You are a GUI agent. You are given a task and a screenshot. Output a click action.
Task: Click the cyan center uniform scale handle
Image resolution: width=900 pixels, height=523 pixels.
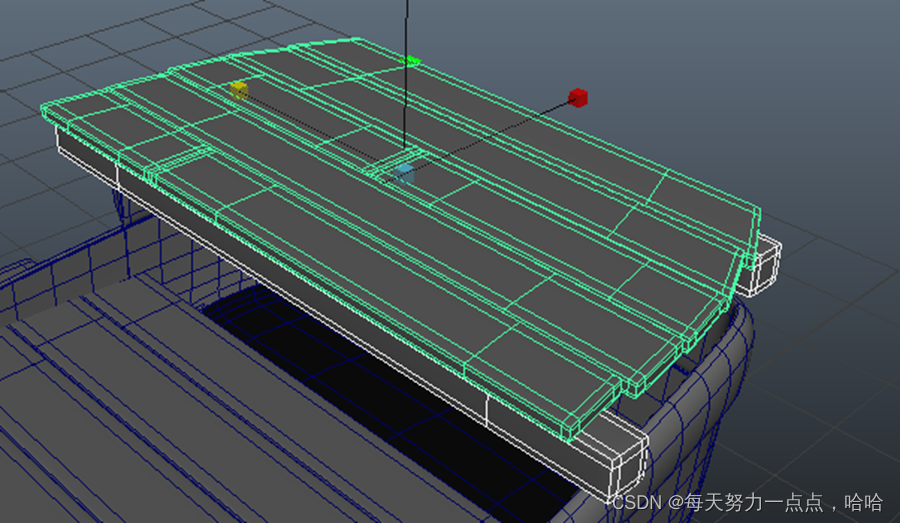tap(403, 174)
